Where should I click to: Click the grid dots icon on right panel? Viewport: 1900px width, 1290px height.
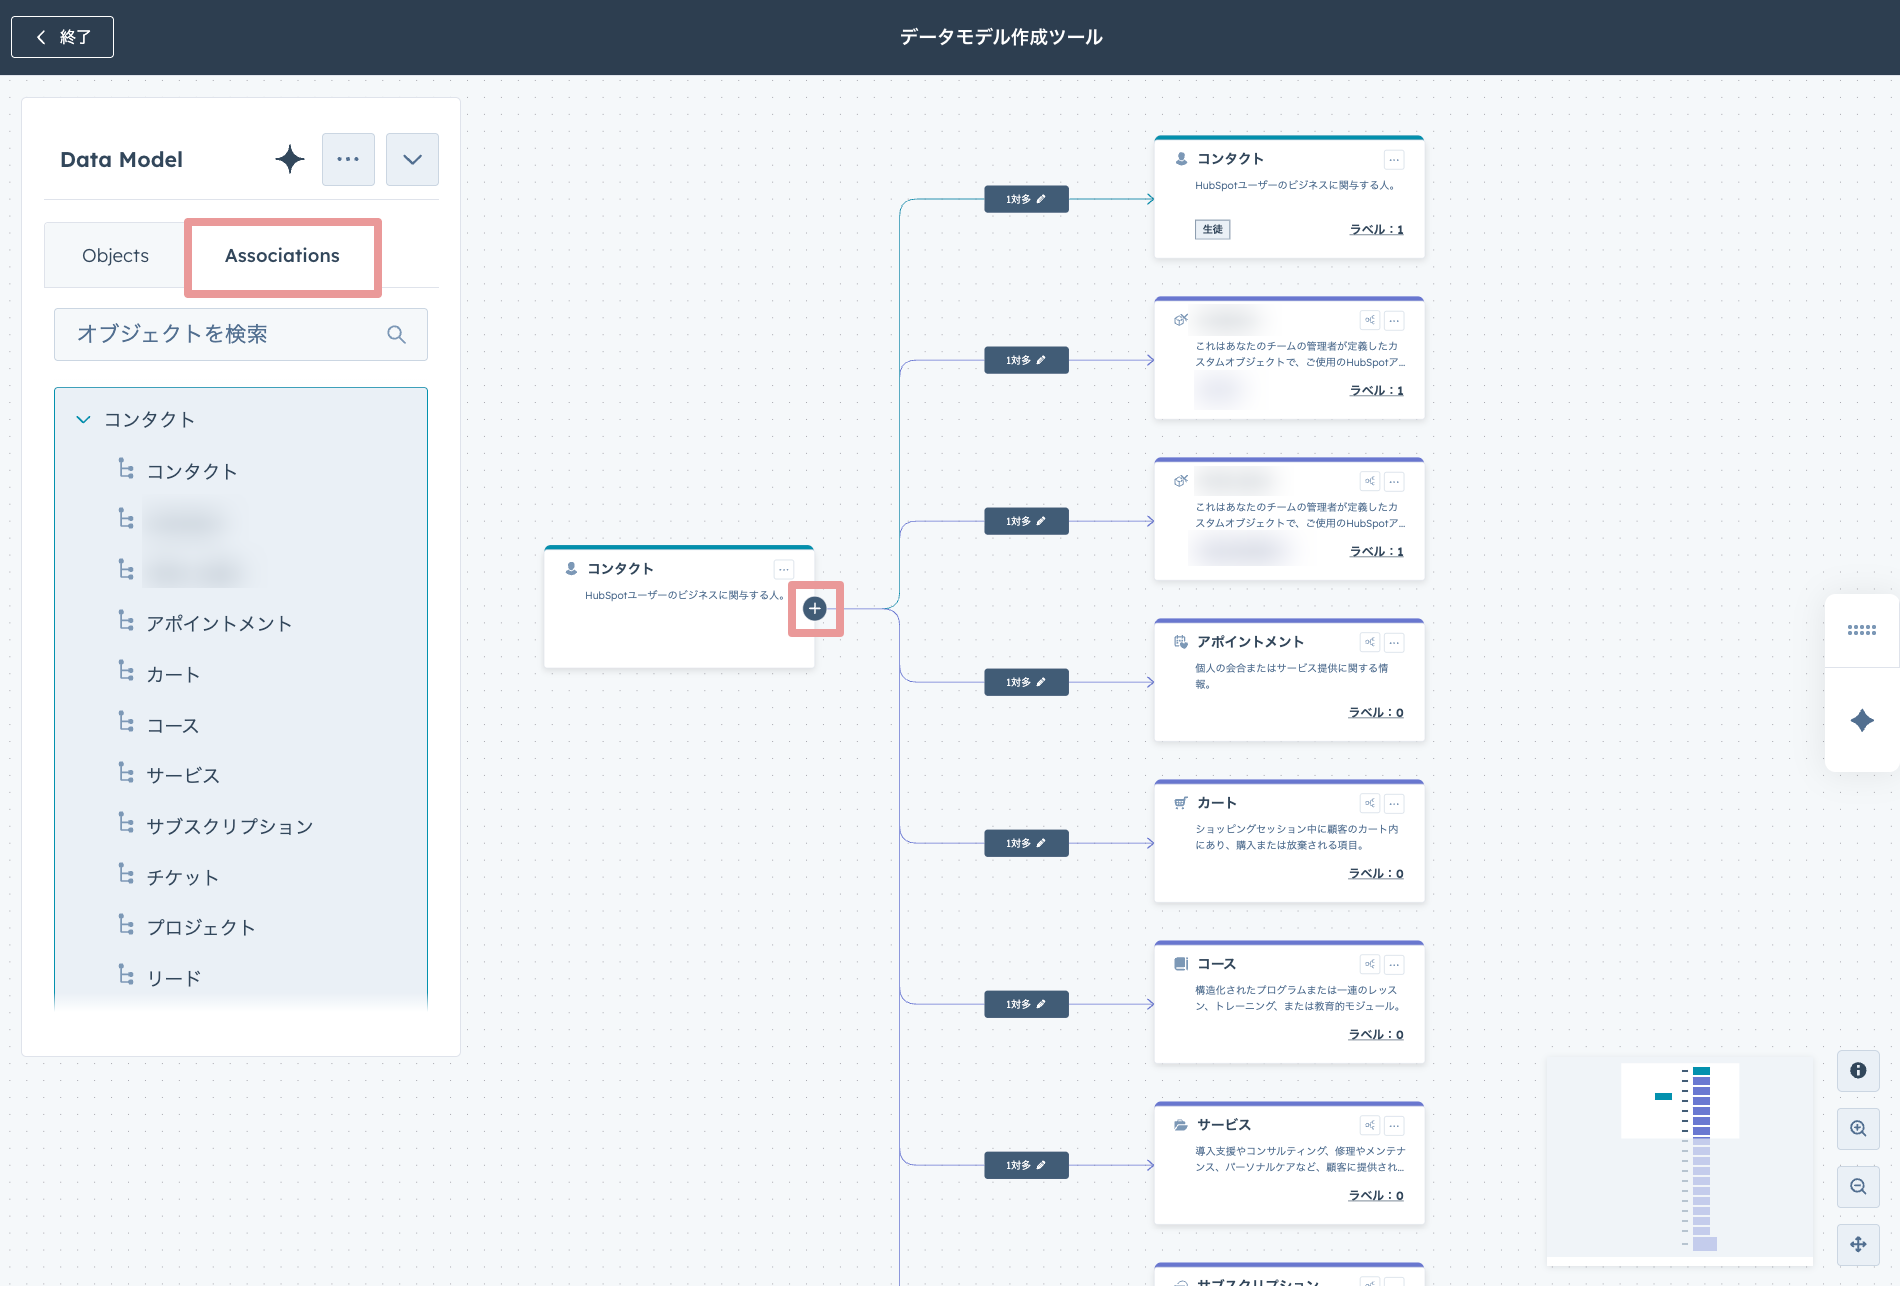(1861, 630)
